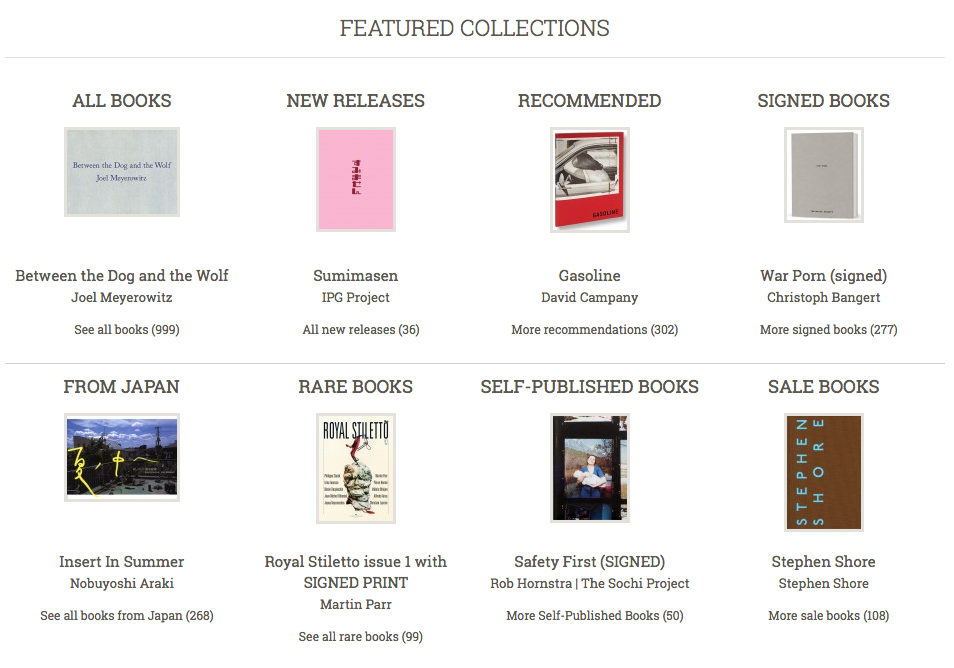Open the War Porn grey book cover
The width and height of the screenshot is (954, 668).
pos(824,175)
